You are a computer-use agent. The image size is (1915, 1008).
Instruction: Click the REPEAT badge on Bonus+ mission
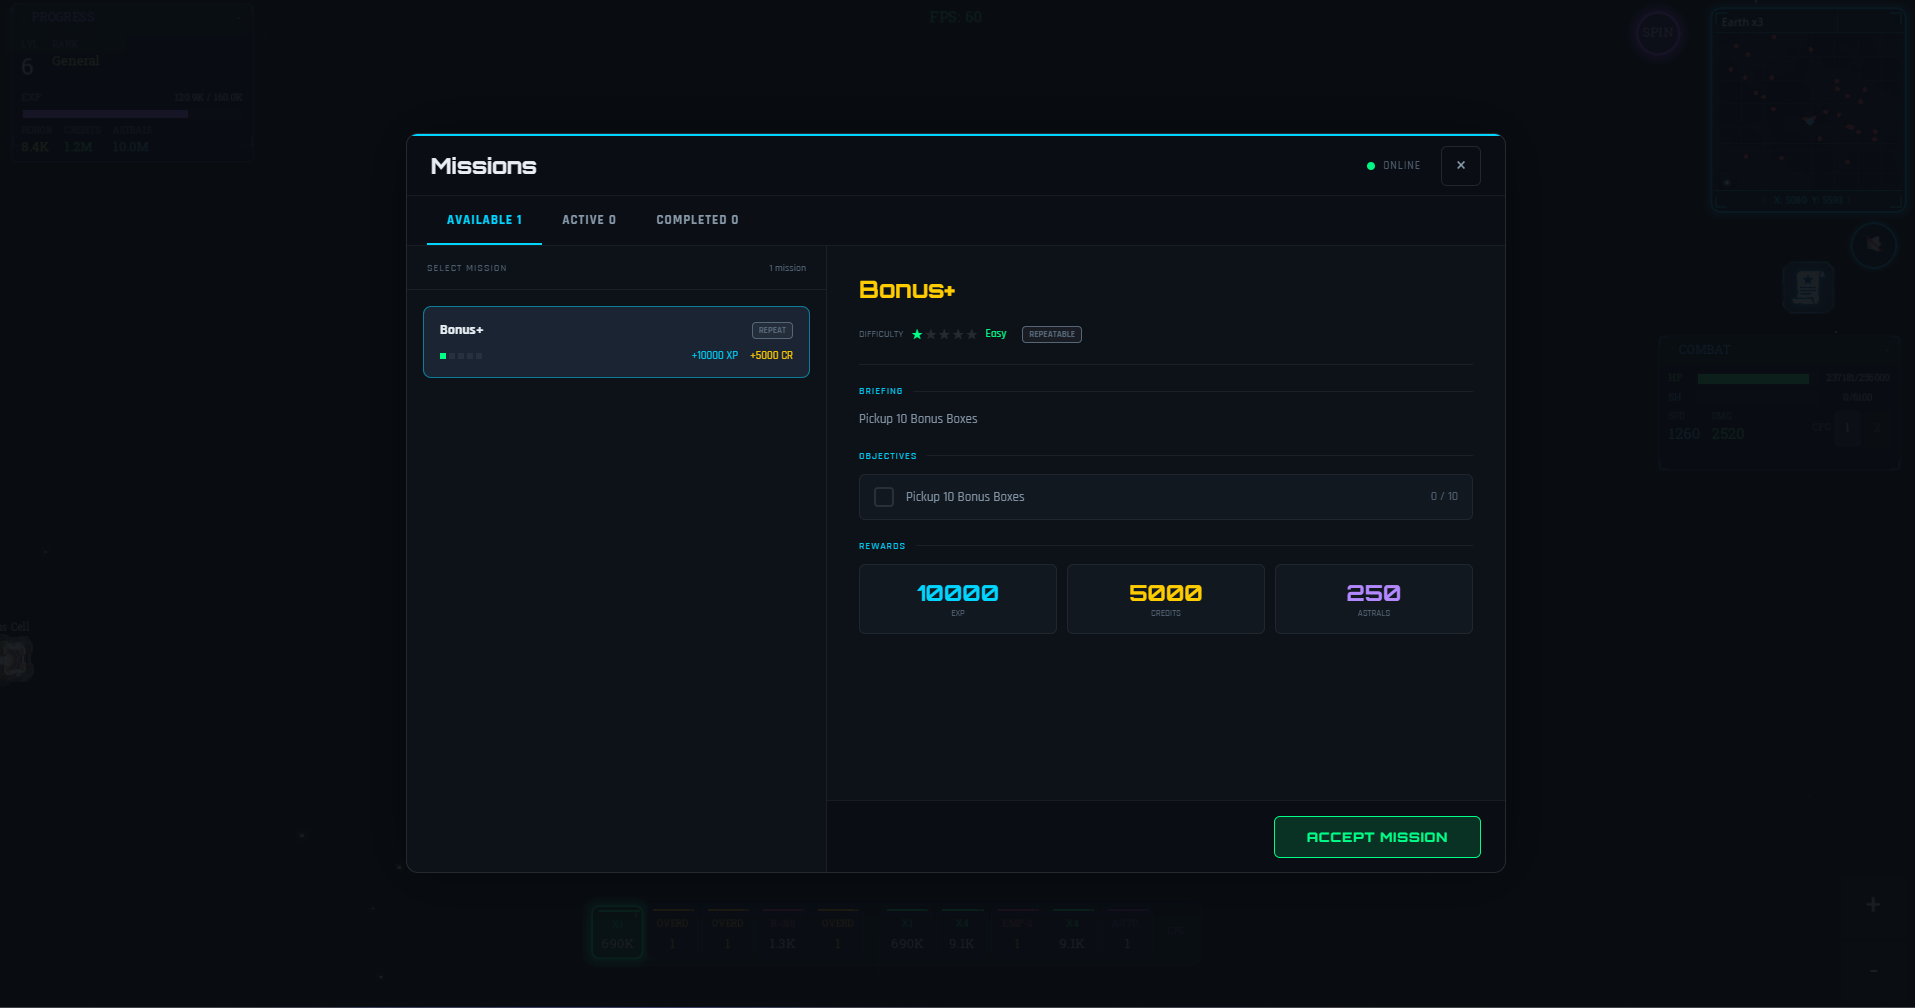pyautogui.click(x=771, y=330)
